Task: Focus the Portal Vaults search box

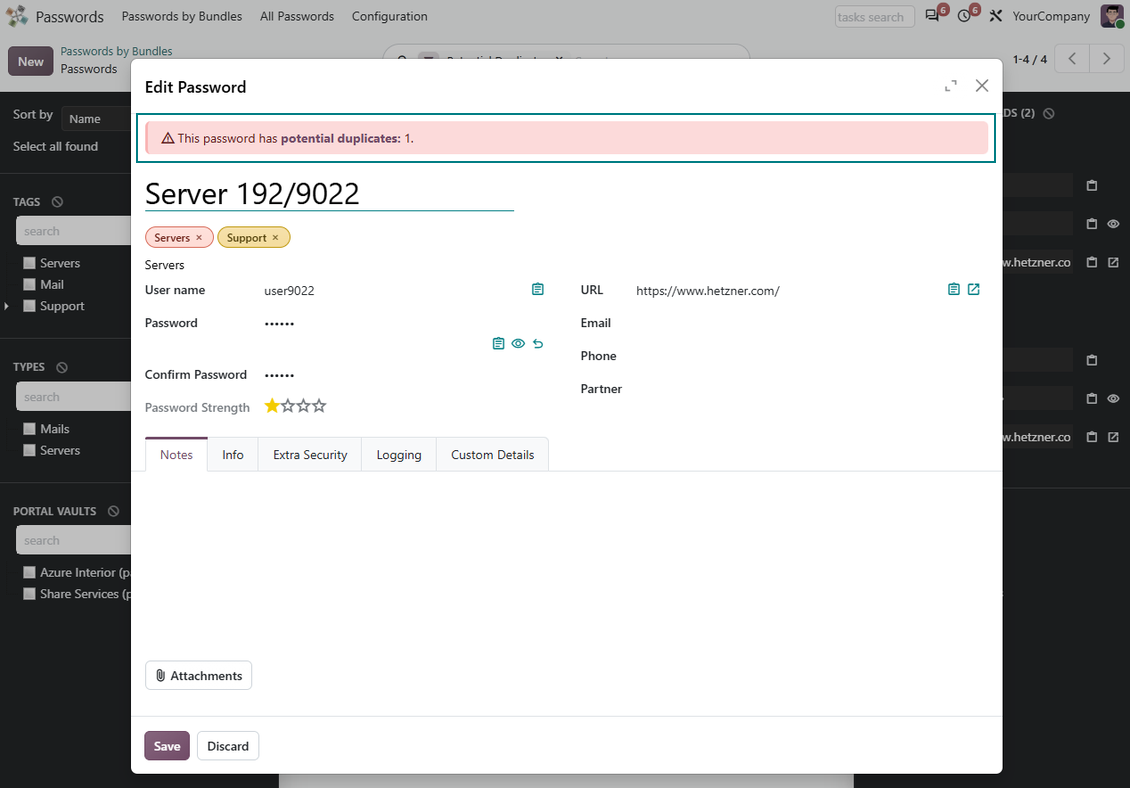Action: pyautogui.click(x=74, y=540)
